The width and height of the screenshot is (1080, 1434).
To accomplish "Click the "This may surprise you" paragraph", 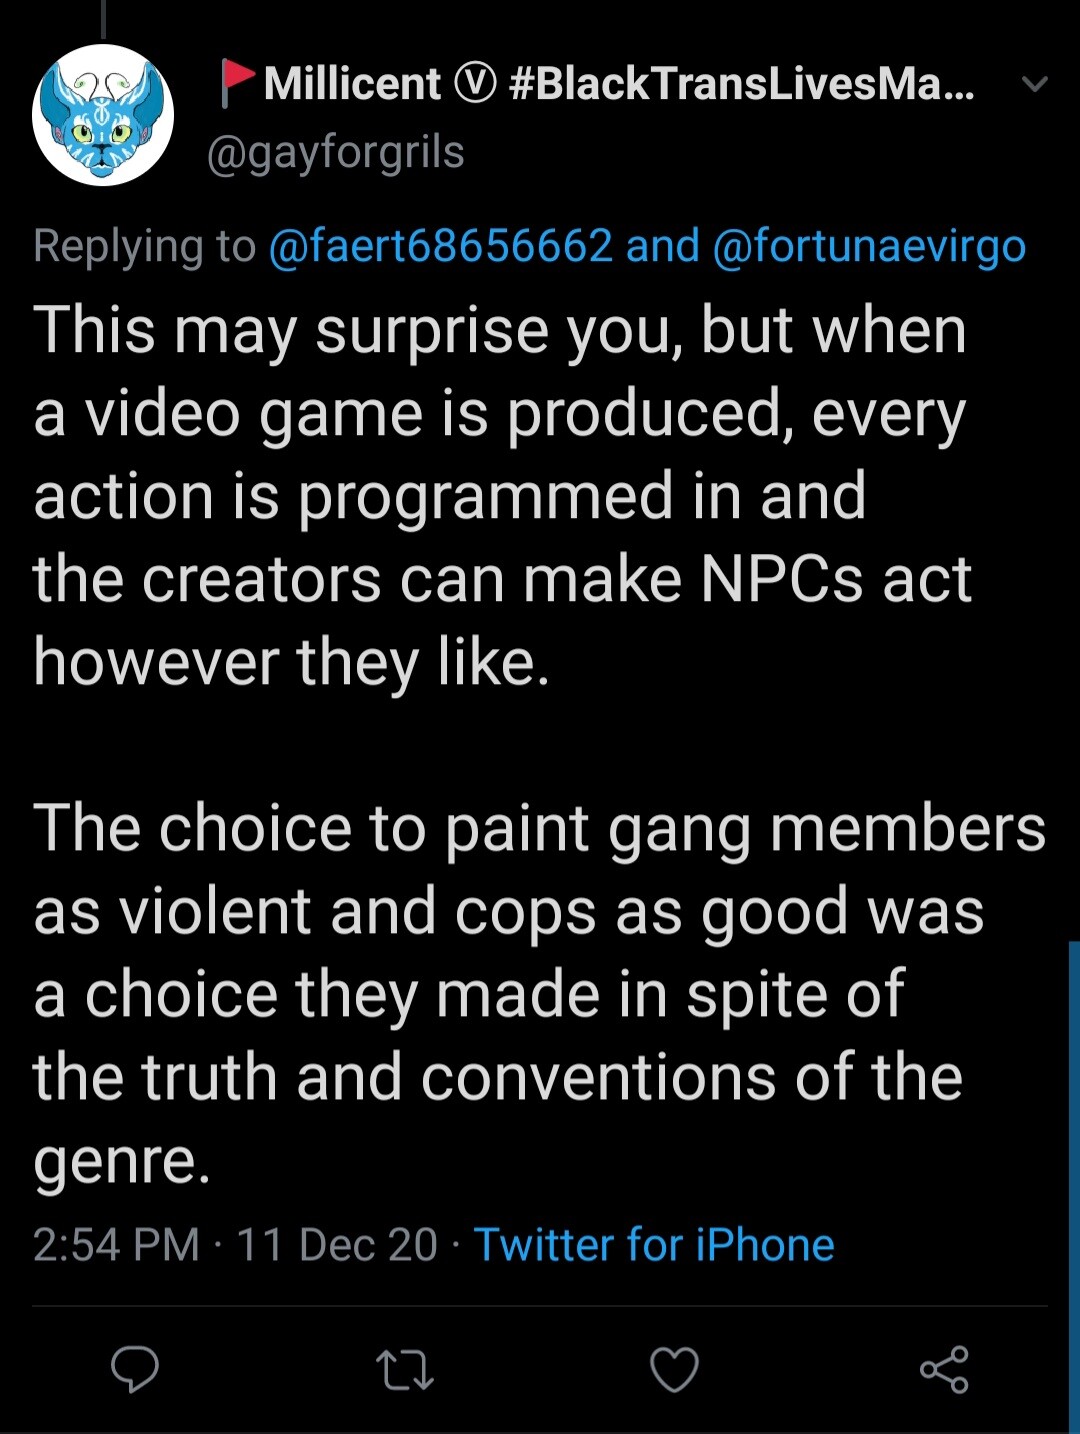I will pyautogui.click(x=500, y=495).
